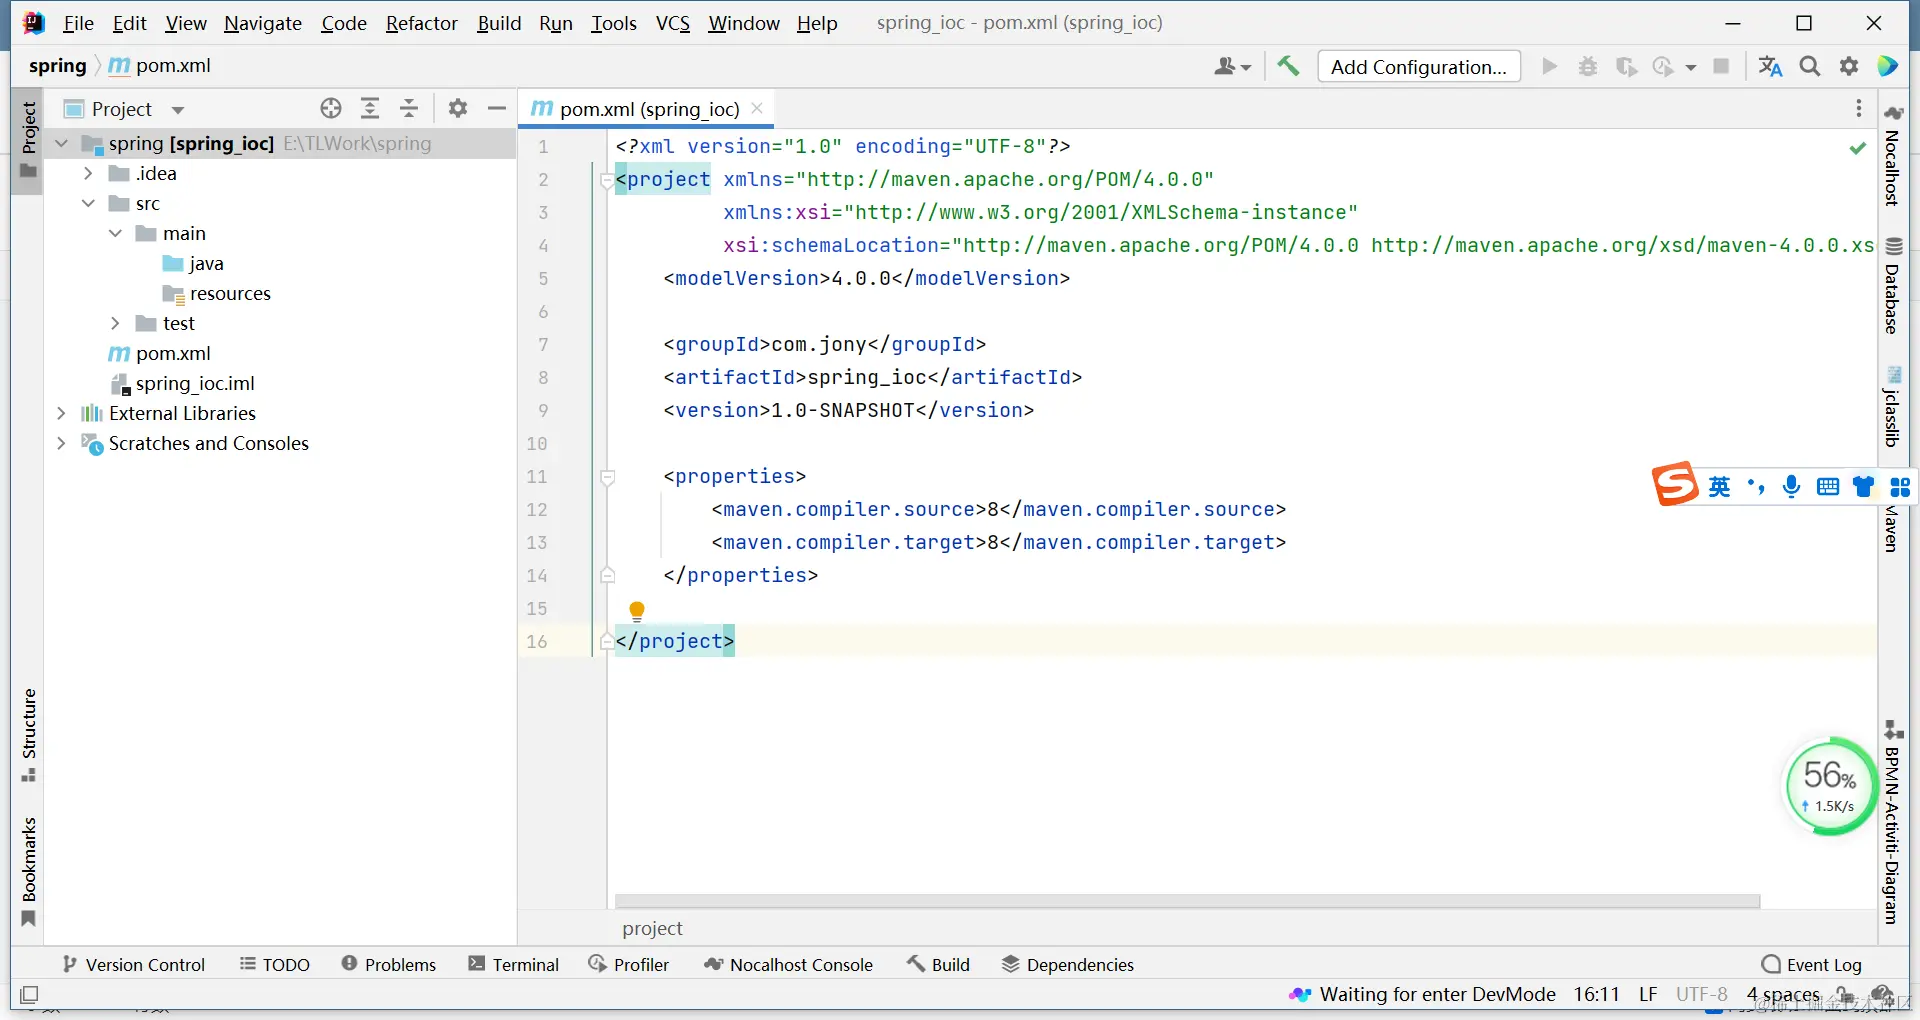Click the Sogou input method S logo
Screen dimensions: 1920x1020
(x=1675, y=485)
